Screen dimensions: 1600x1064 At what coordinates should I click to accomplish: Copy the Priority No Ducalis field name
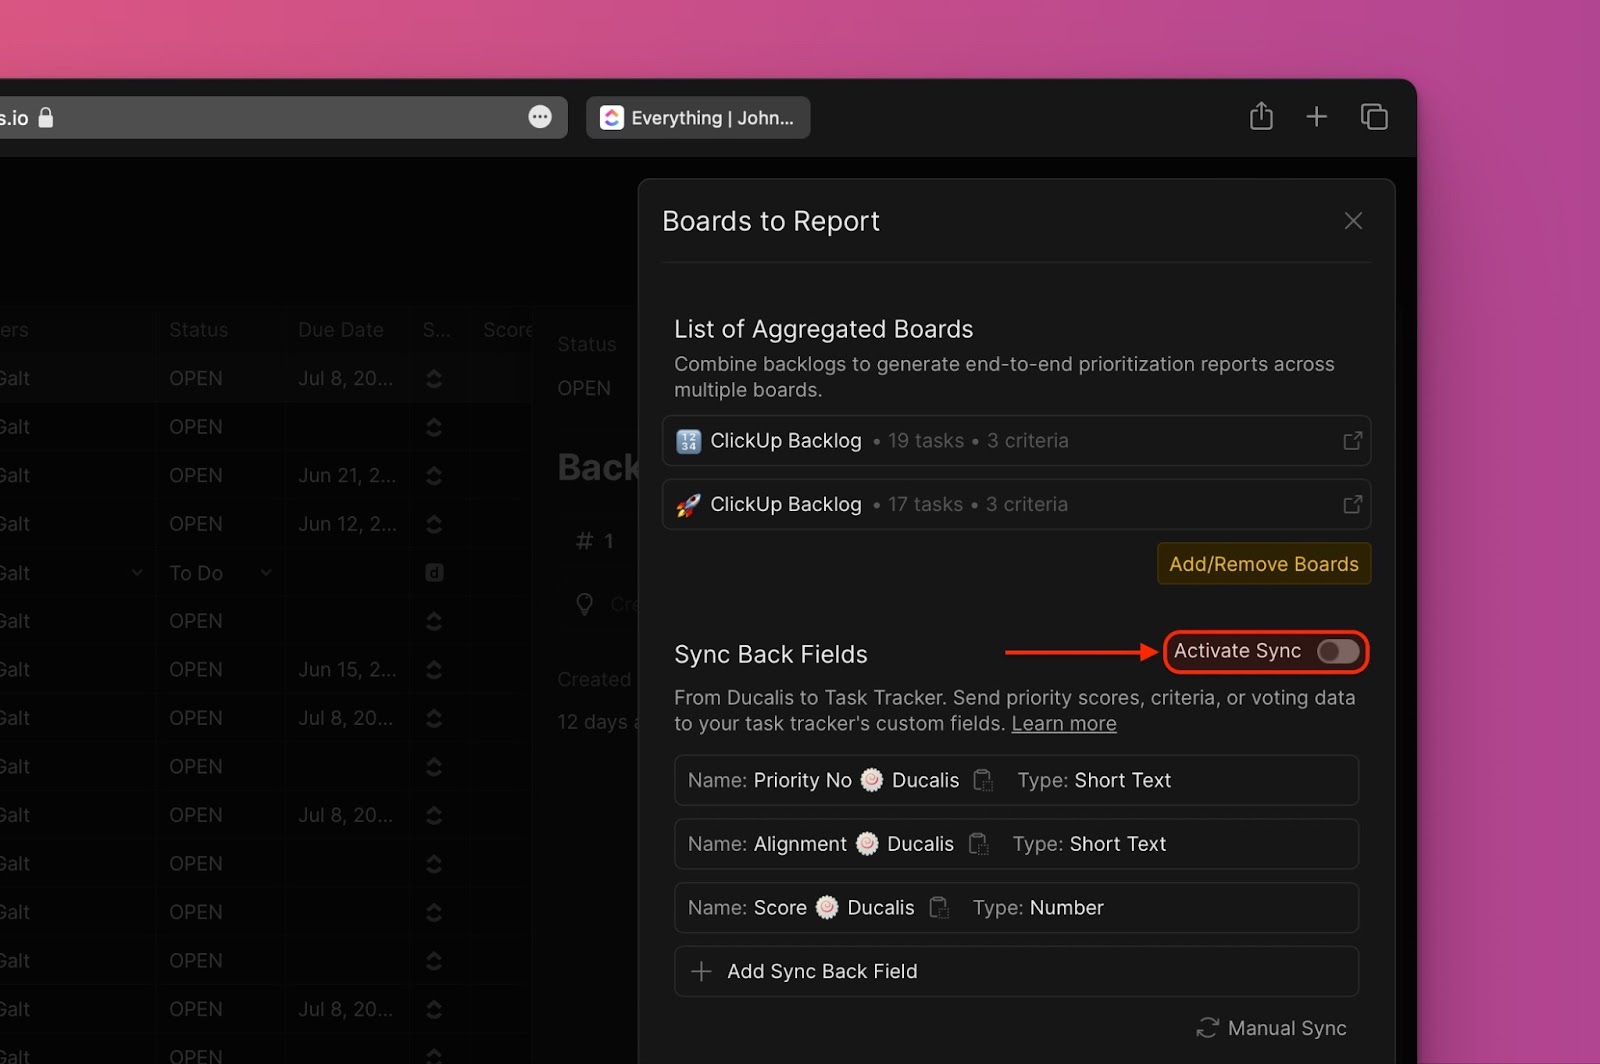coord(983,780)
